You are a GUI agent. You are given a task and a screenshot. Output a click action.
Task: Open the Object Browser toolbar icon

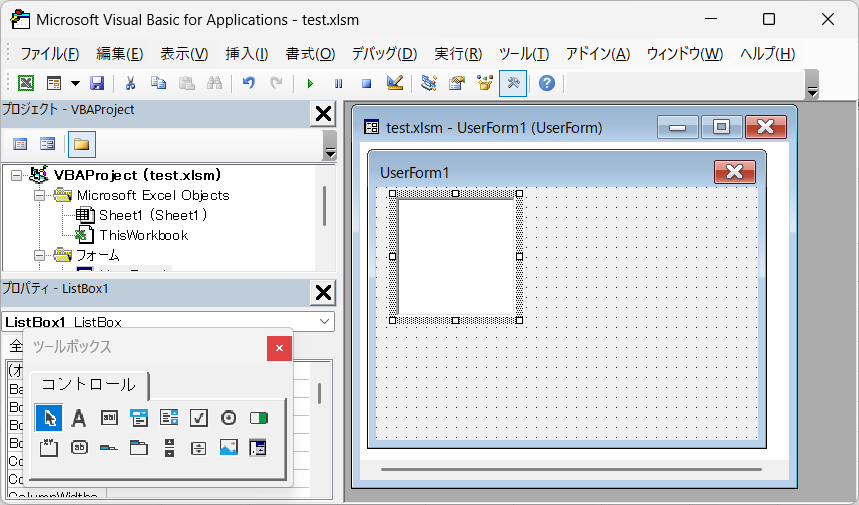(485, 83)
